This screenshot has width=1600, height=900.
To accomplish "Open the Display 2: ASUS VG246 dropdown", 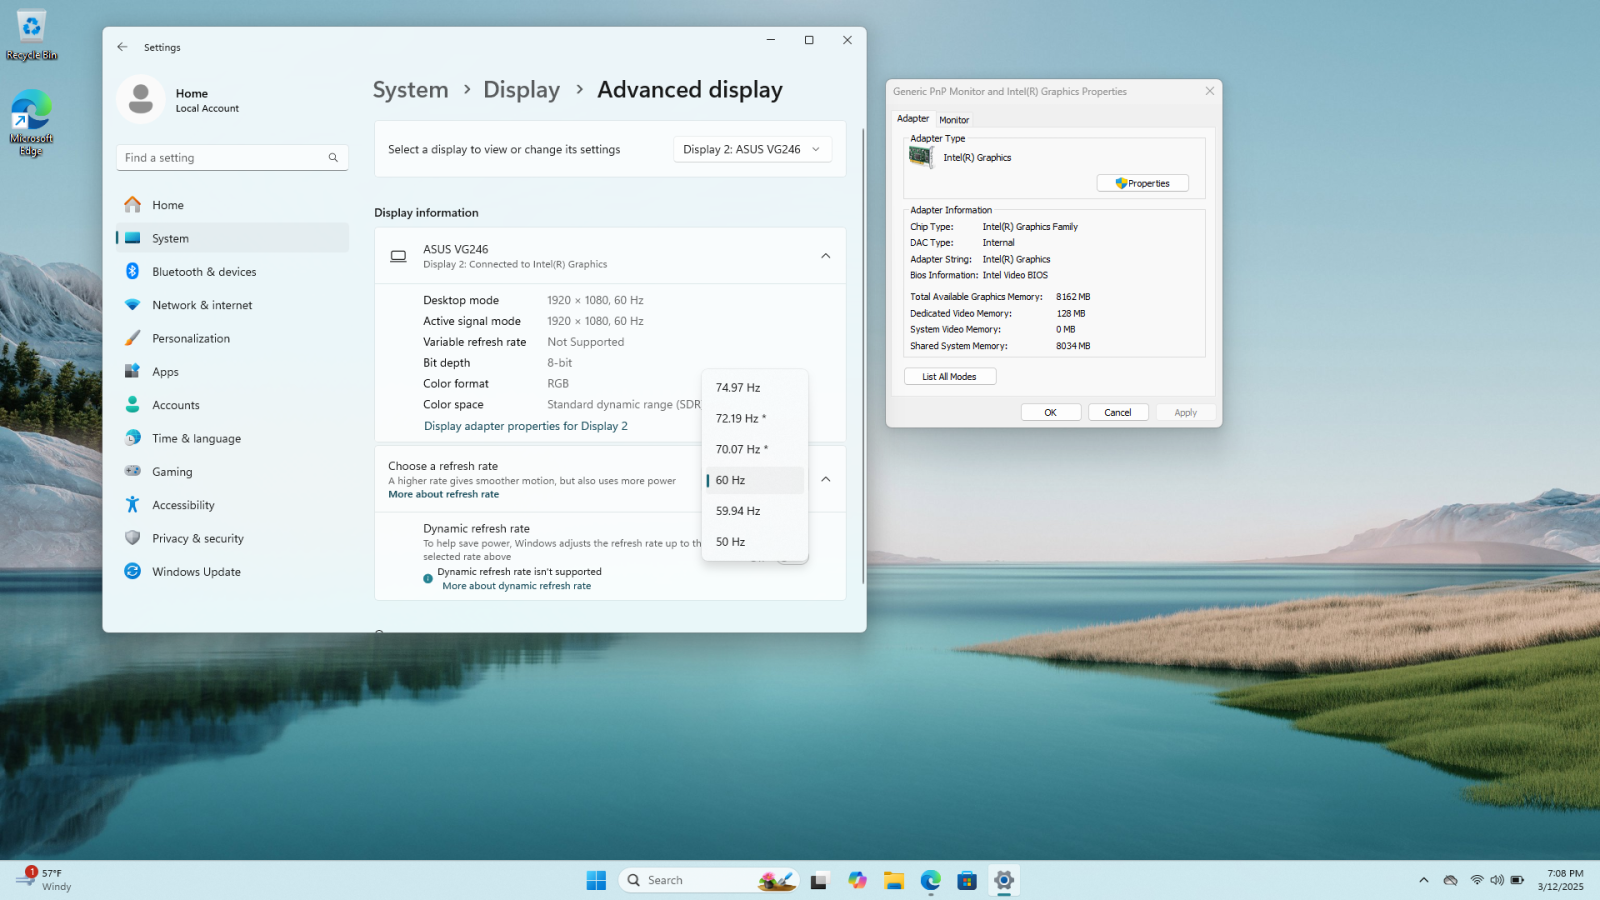I will tap(752, 150).
